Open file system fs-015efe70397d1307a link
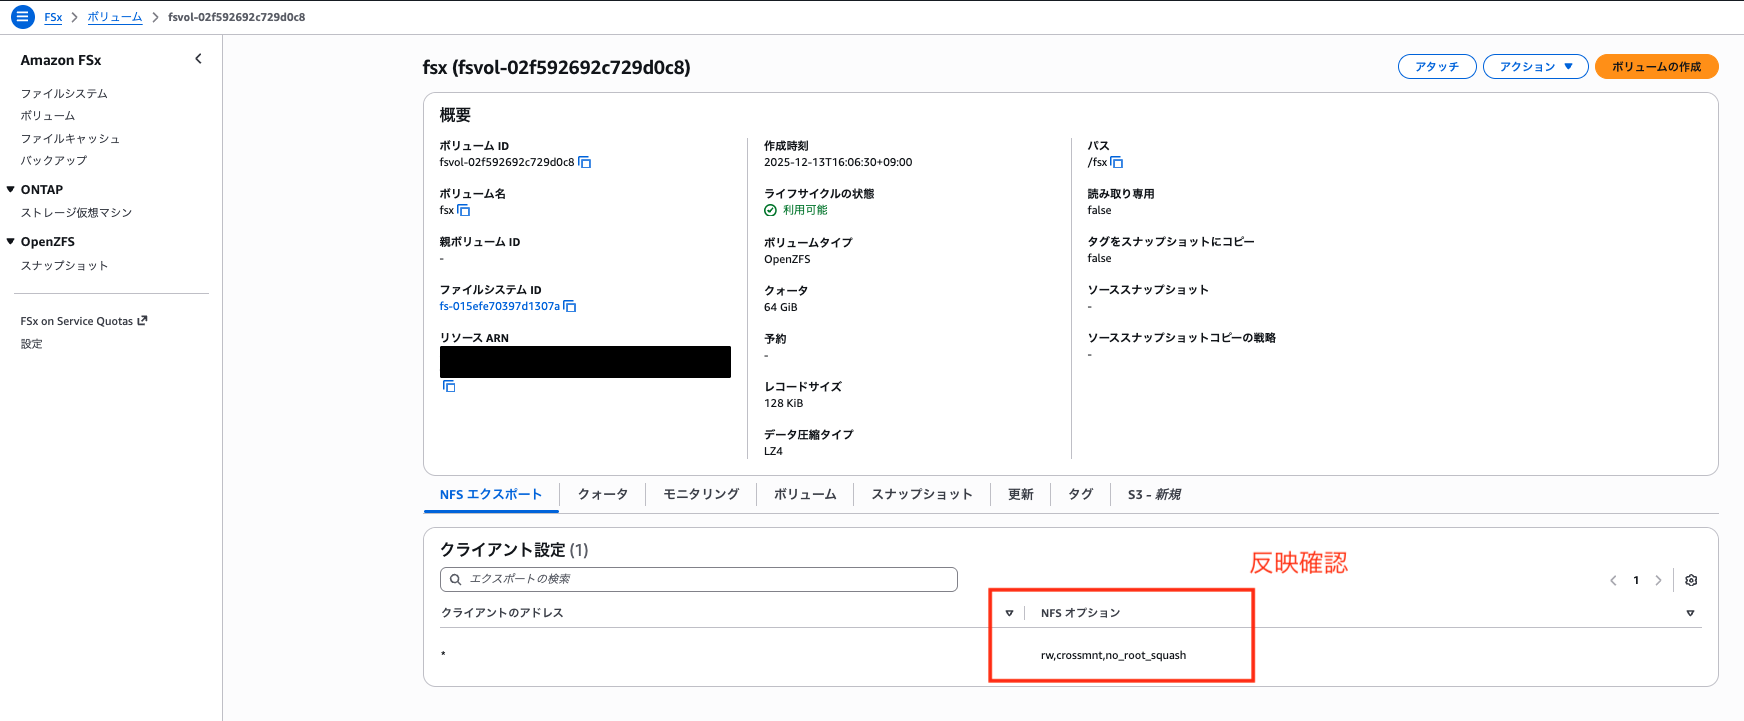Screen dimensions: 1744x721 click(x=500, y=306)
